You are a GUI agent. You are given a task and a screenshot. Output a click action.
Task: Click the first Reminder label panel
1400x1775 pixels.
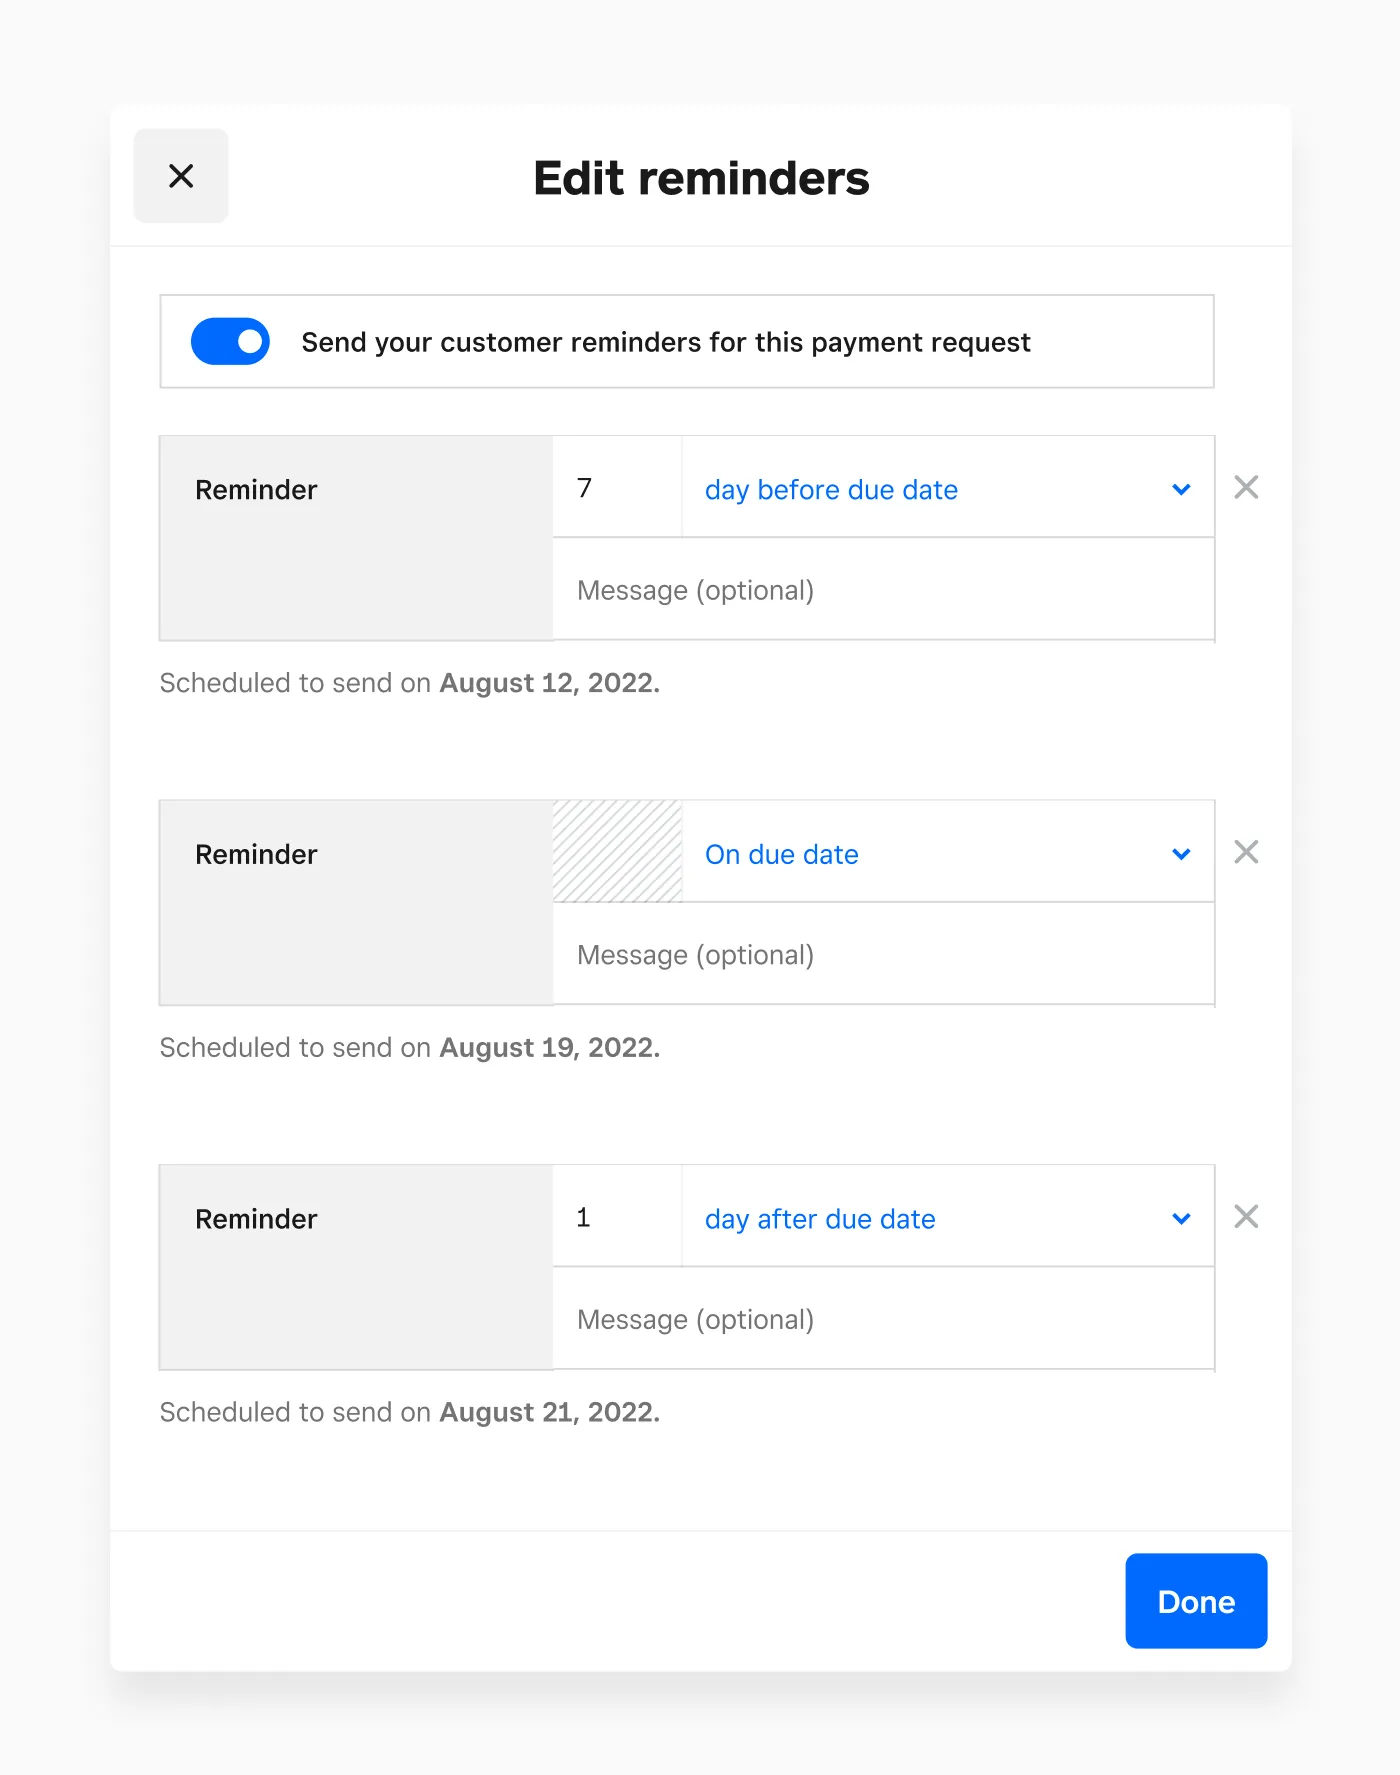tap(356, 538)
